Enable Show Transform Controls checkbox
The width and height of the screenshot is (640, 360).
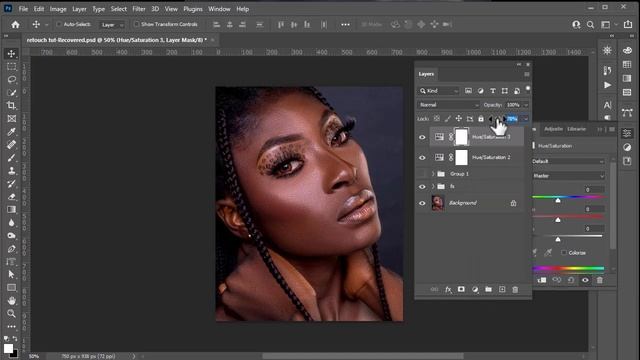click(136, 24)
